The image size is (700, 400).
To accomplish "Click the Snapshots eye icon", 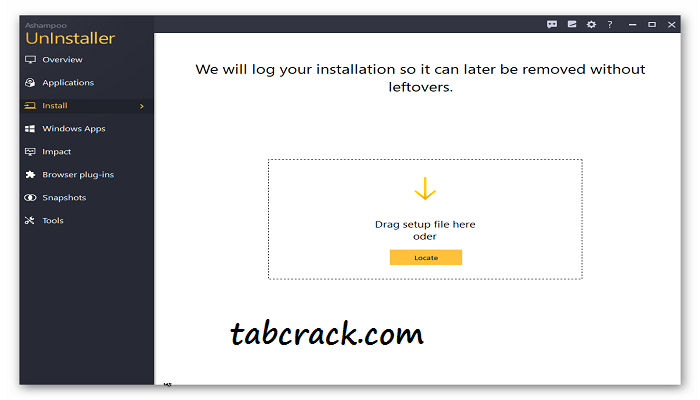I will point(30,197).
